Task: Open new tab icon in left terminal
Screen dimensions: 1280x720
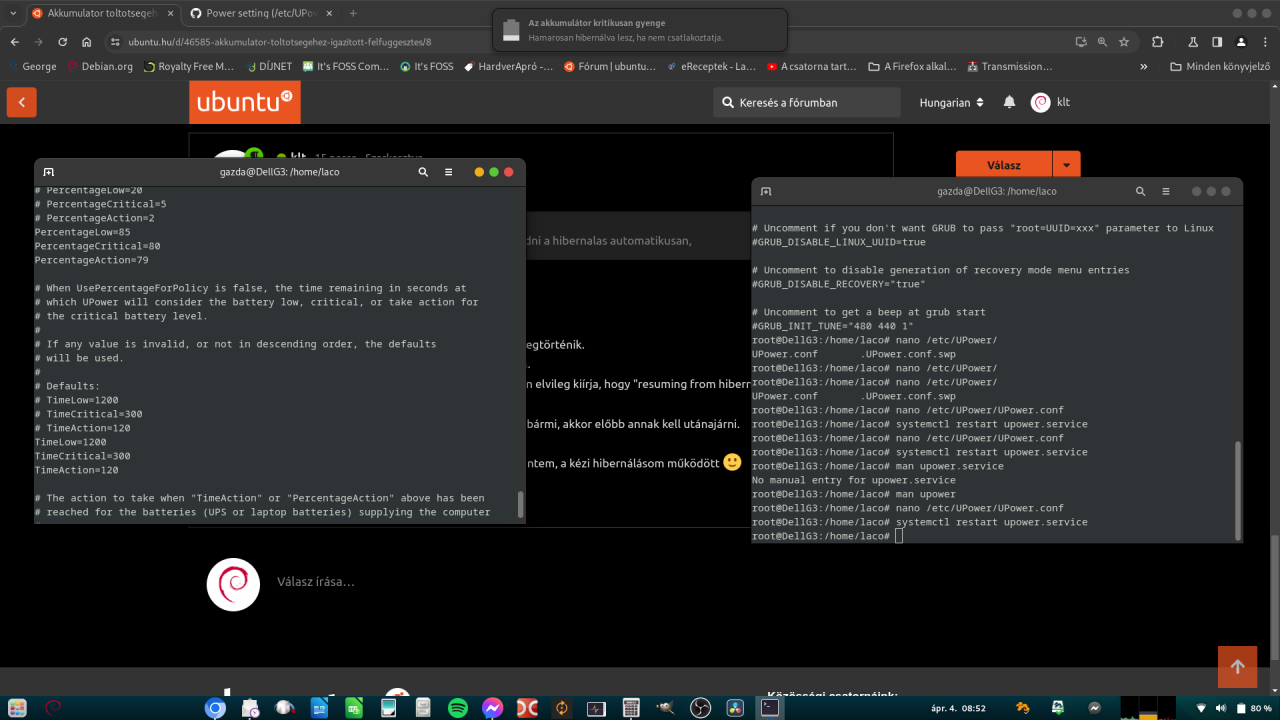Action: (x=49, y=172)
